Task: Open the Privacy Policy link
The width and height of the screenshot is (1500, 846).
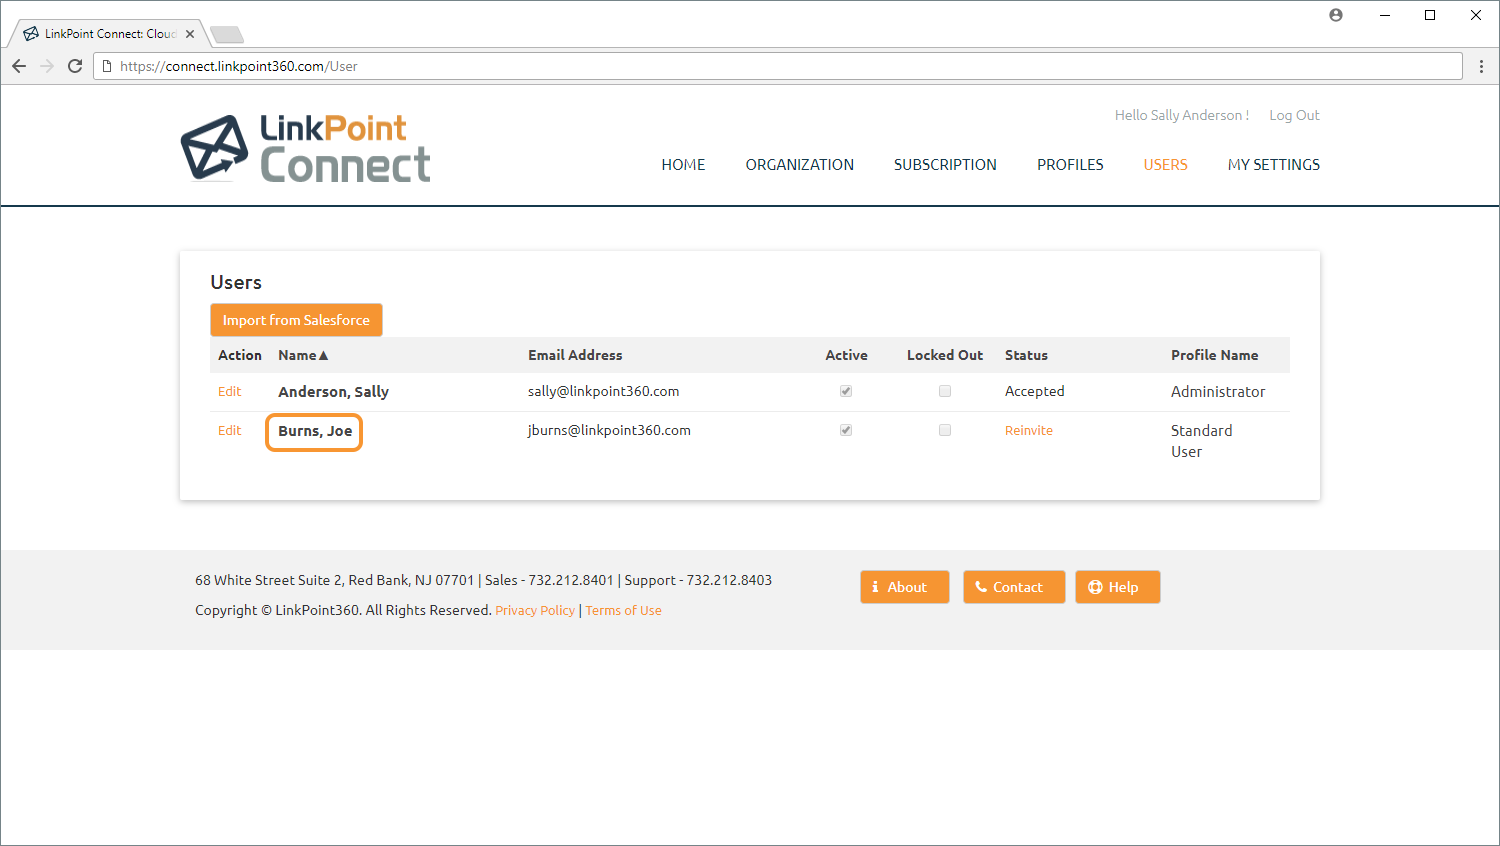Action: (535, 610)
